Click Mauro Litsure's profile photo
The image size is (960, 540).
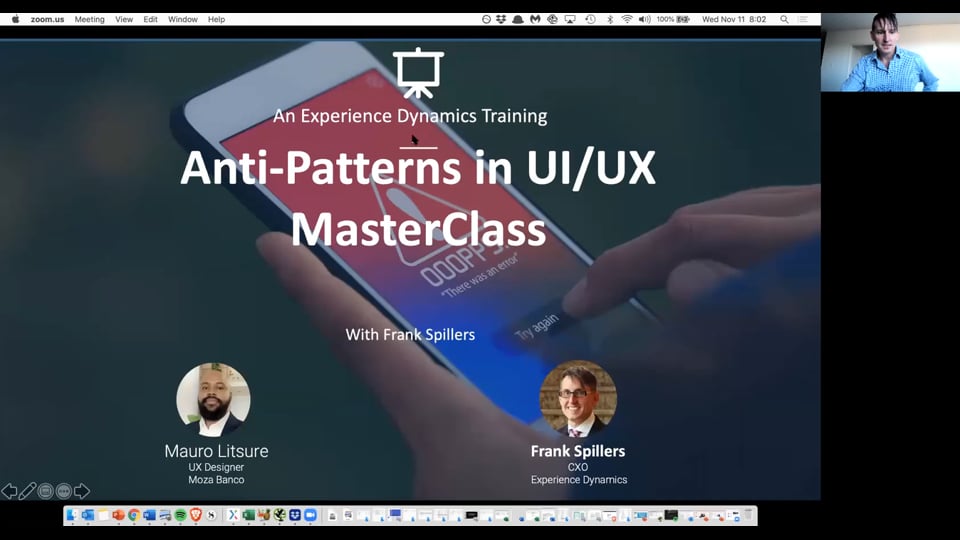click(213, 399)
